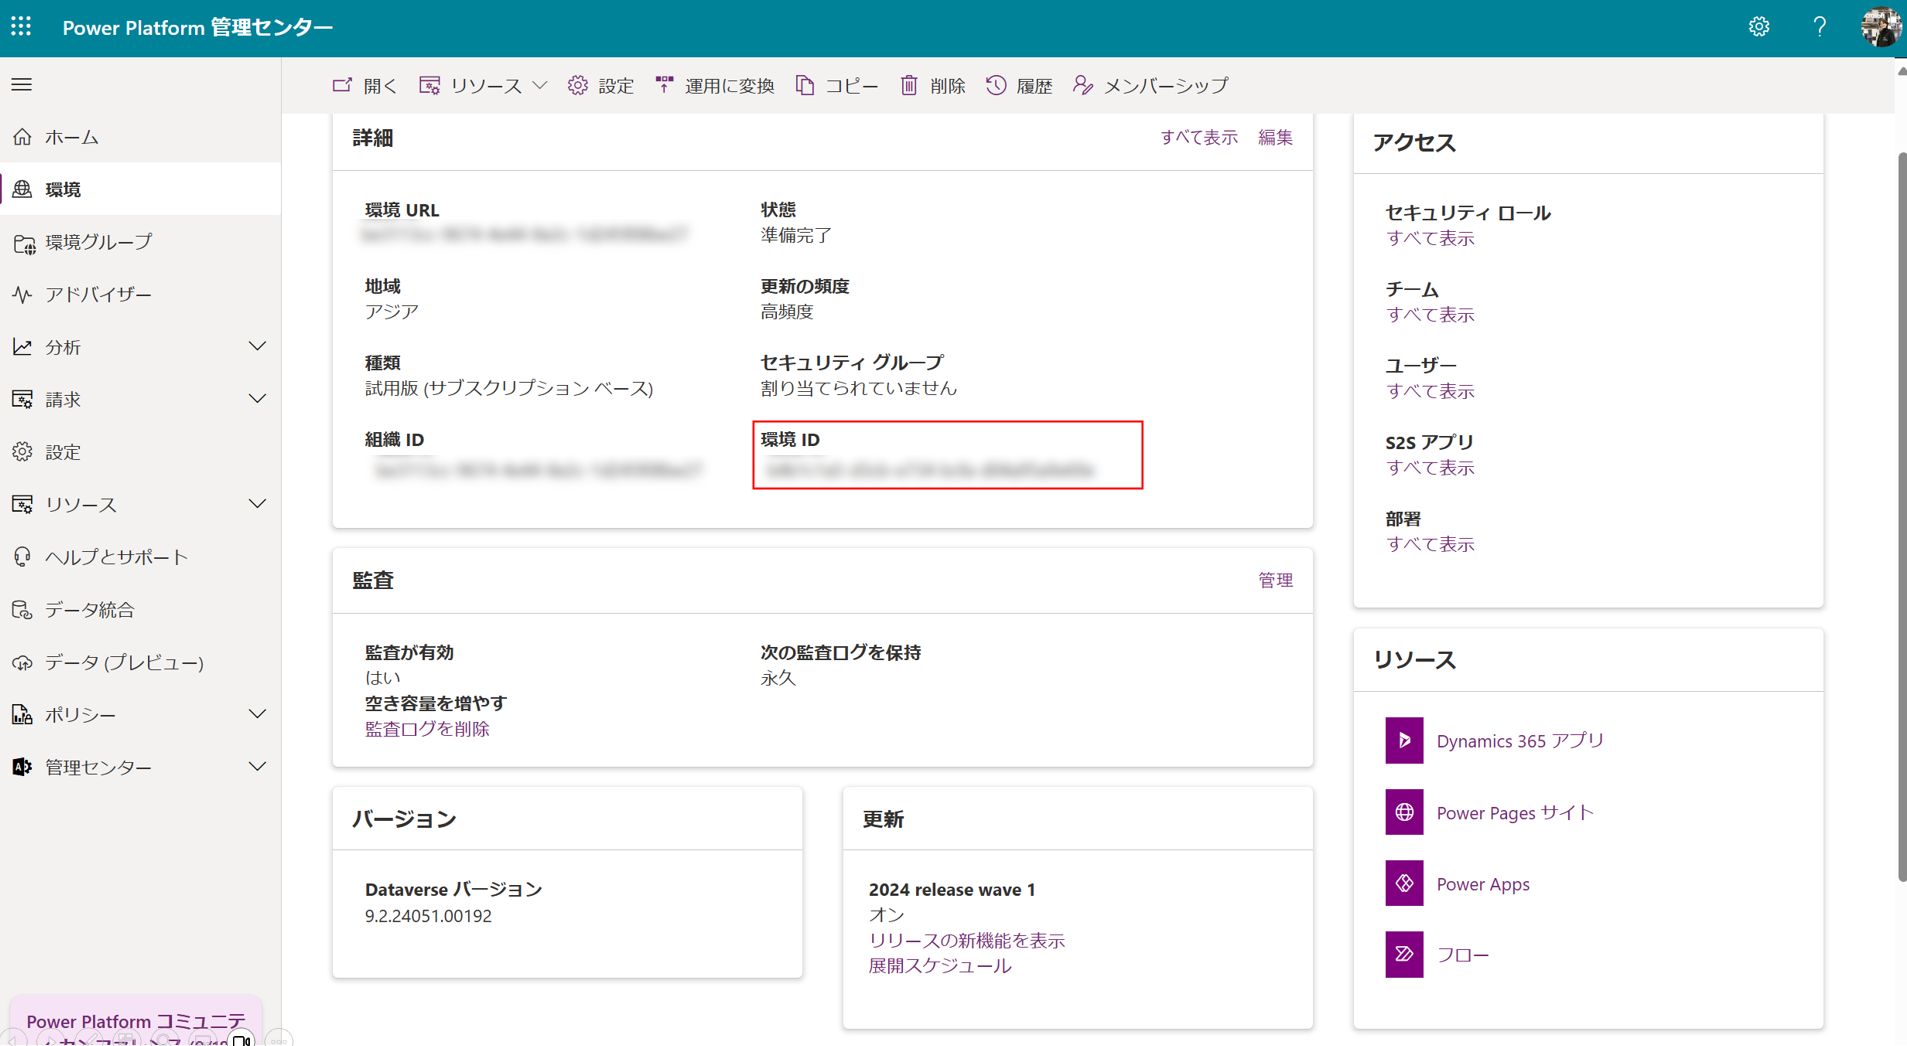Viewport: 1907px width, 1046px height.
Task: Open the app launcher waffle icon
Action: (21, 27)
